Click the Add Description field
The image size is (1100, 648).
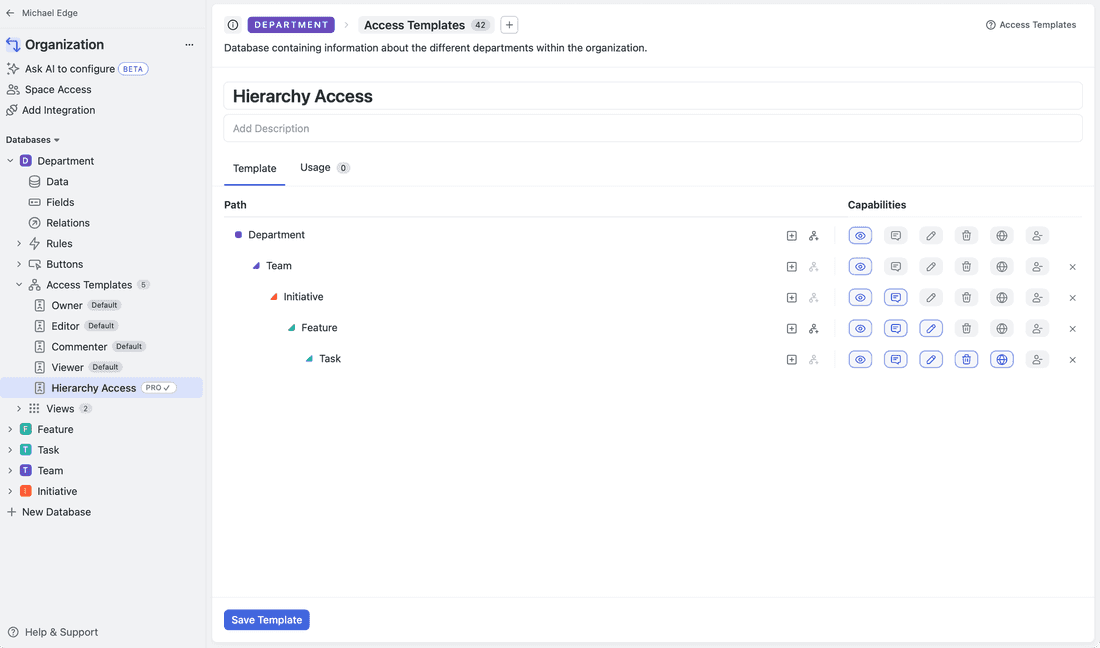coord(652,128)
